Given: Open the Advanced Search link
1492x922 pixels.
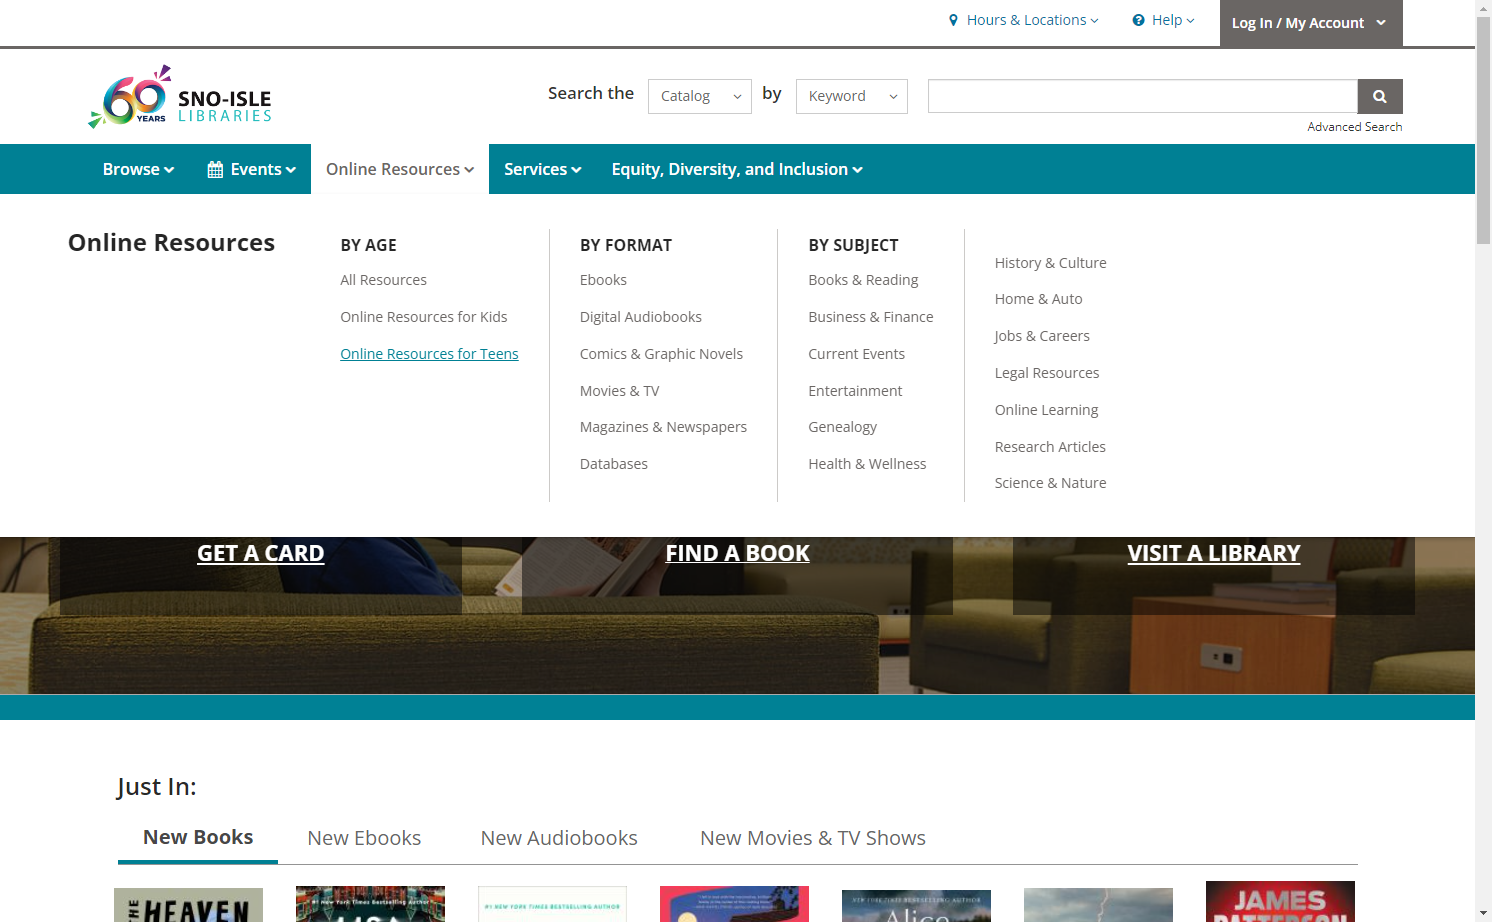Looking at the screenshot, I should coord(1355,127).
